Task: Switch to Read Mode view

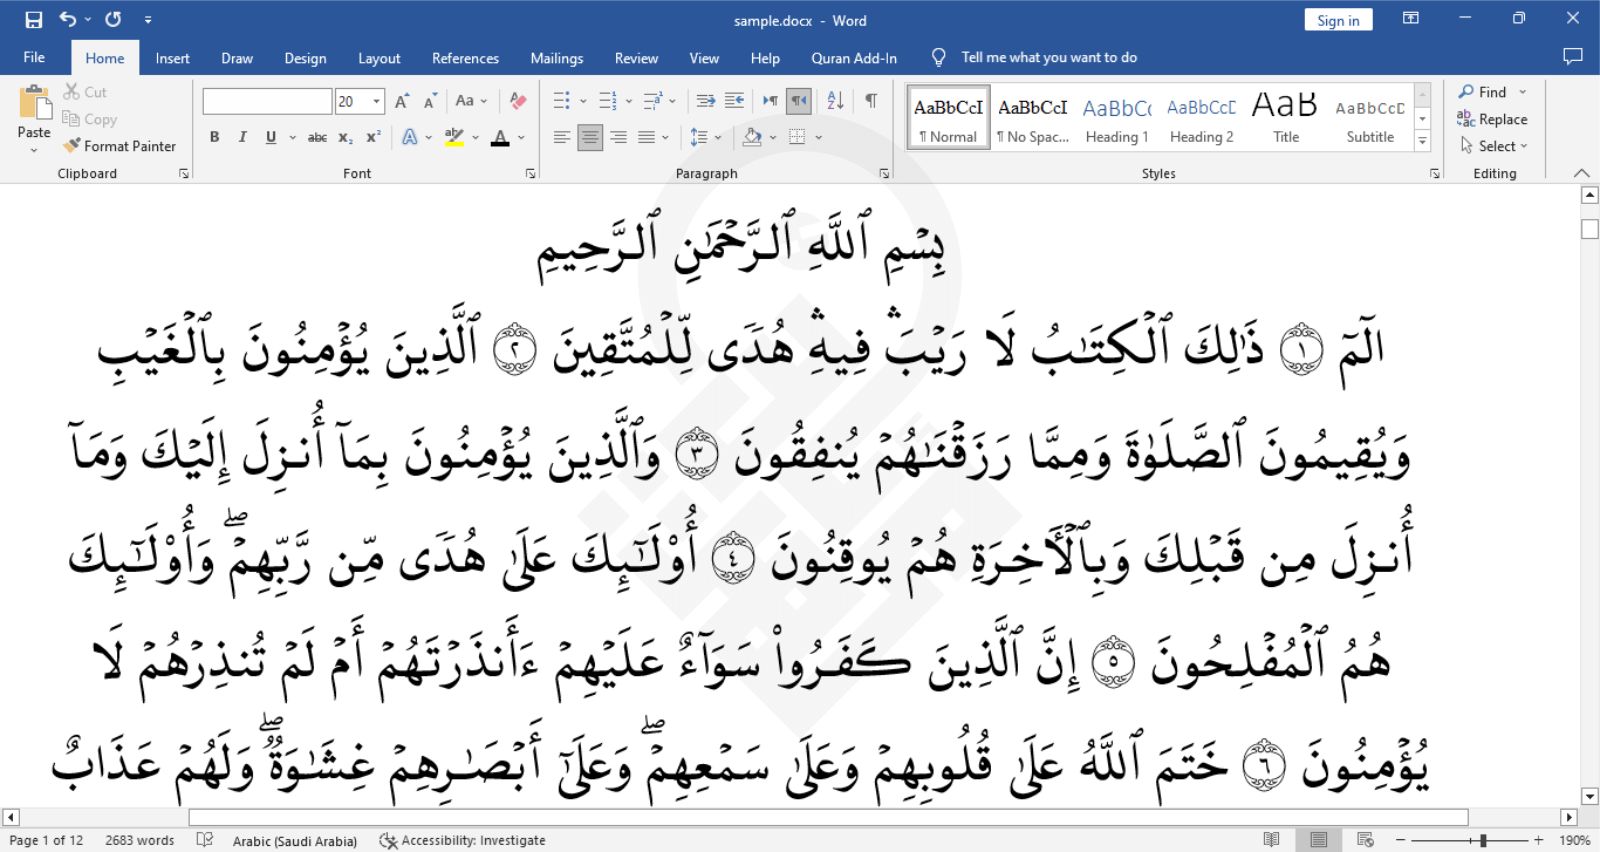Action: (x=1271, y=840)
